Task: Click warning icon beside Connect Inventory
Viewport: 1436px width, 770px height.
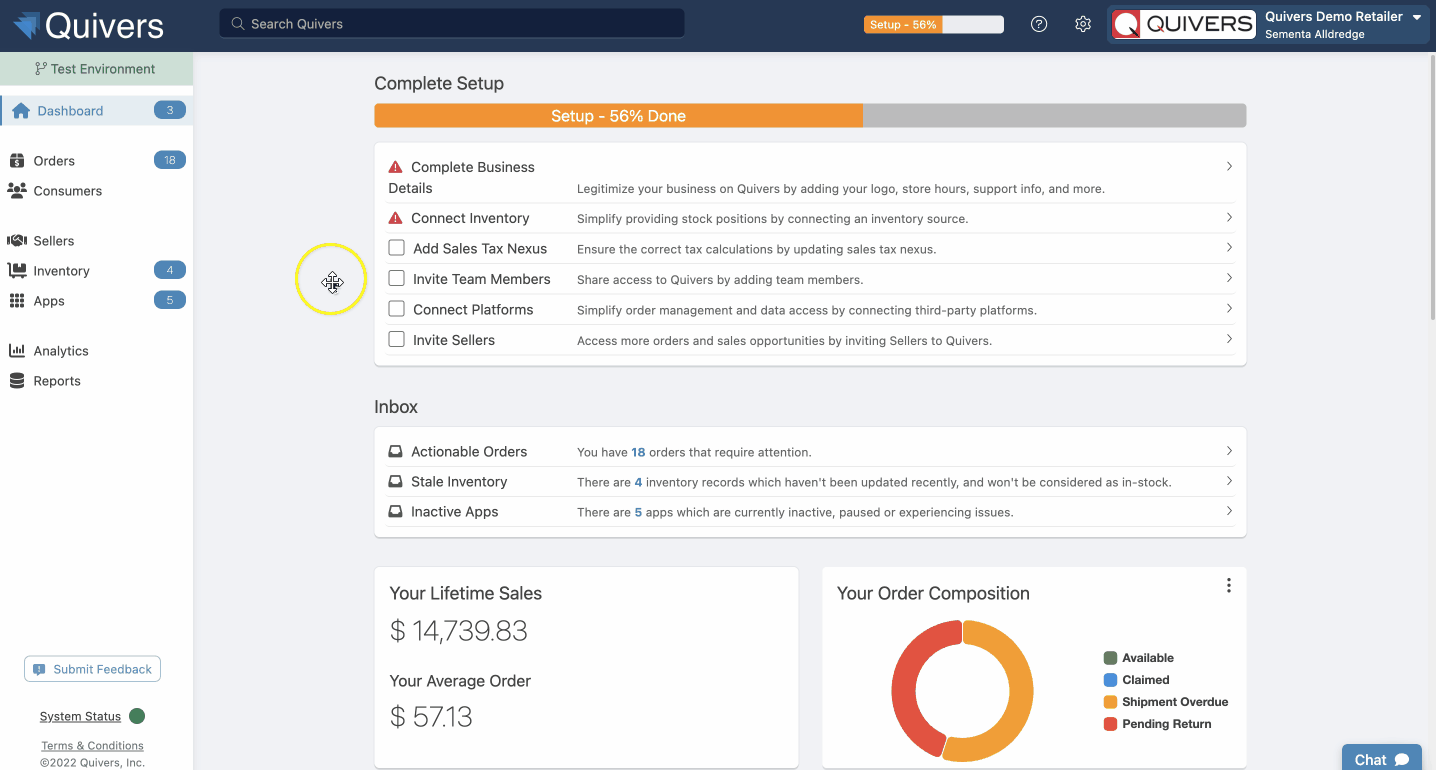Action: (396, 218)
